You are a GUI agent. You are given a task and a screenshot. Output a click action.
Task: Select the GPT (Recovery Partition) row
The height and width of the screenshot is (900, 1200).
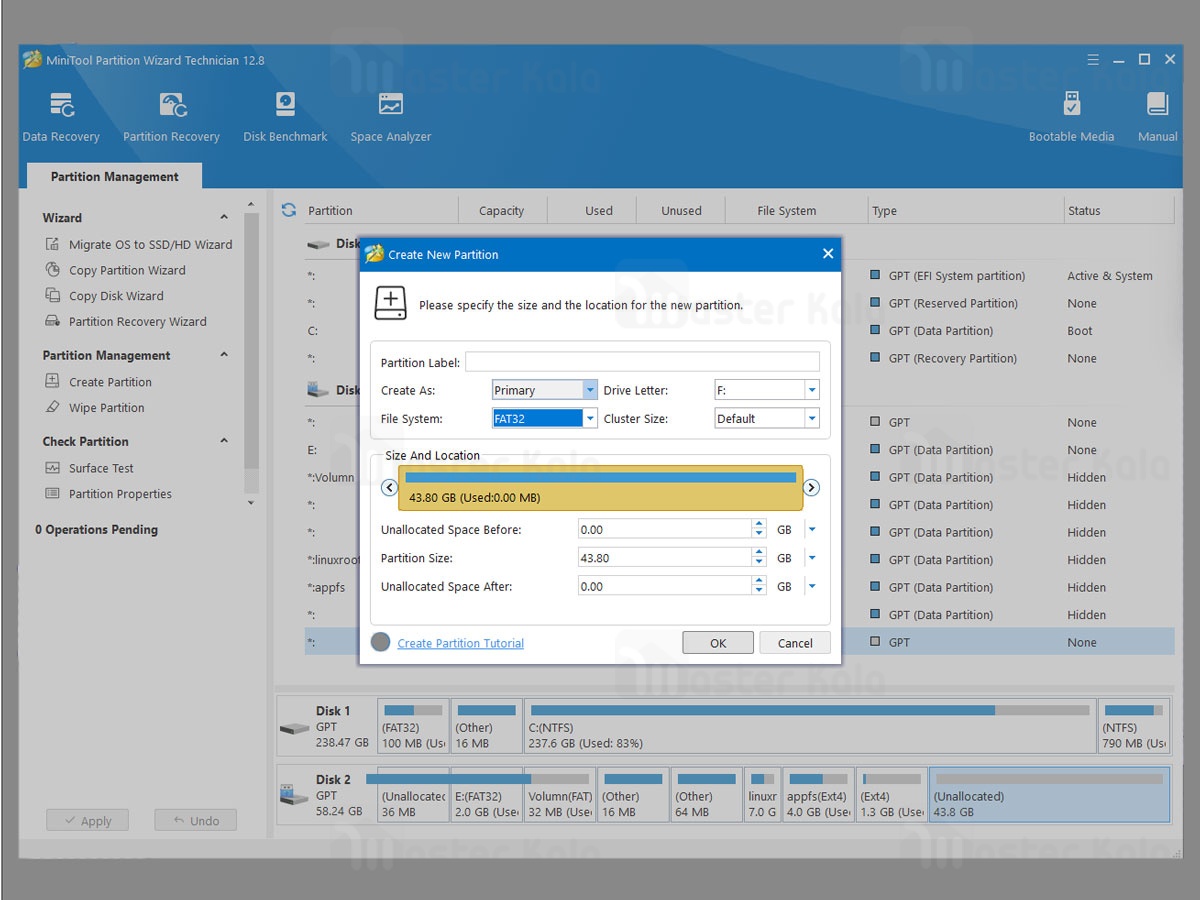[x=740, y=358]
